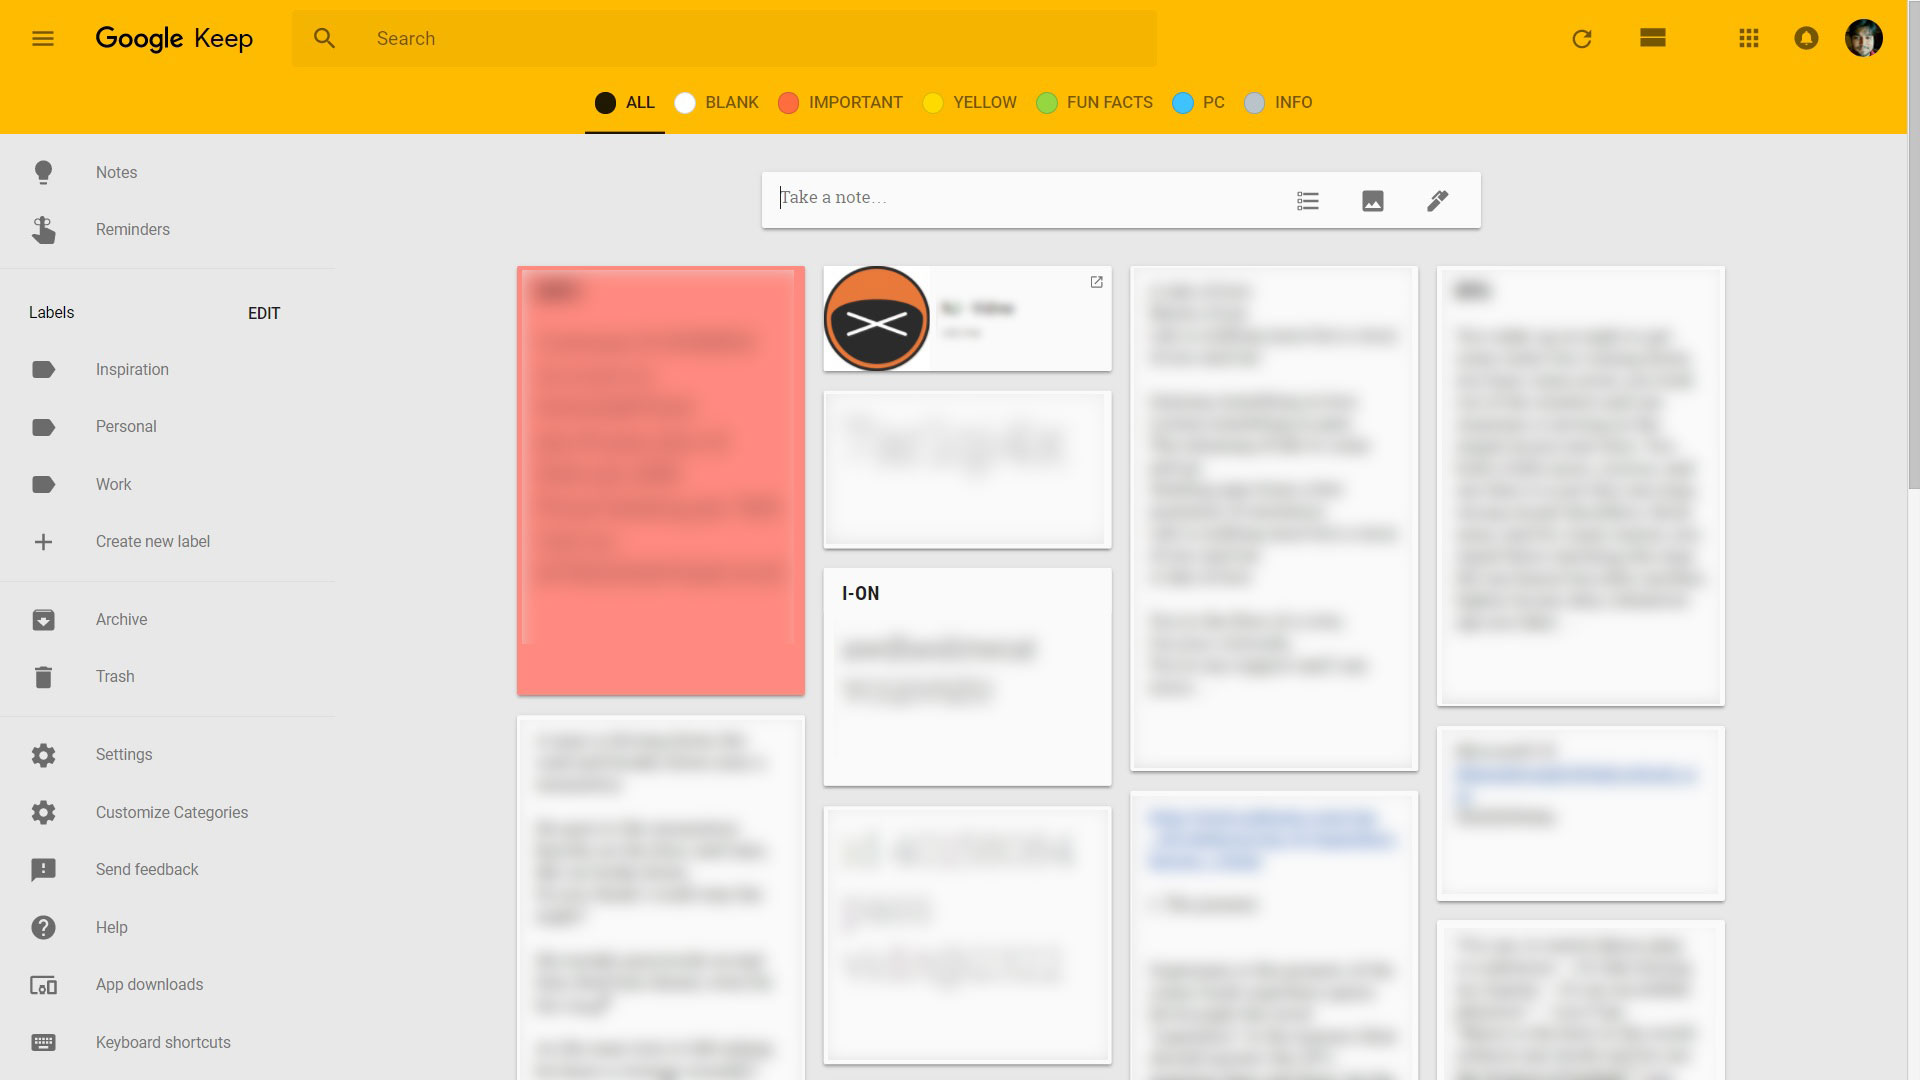Image resolution: width=1920 pixels, height=1080 pixels.
Task: Open Send feedback
Action: click(147, 870)
